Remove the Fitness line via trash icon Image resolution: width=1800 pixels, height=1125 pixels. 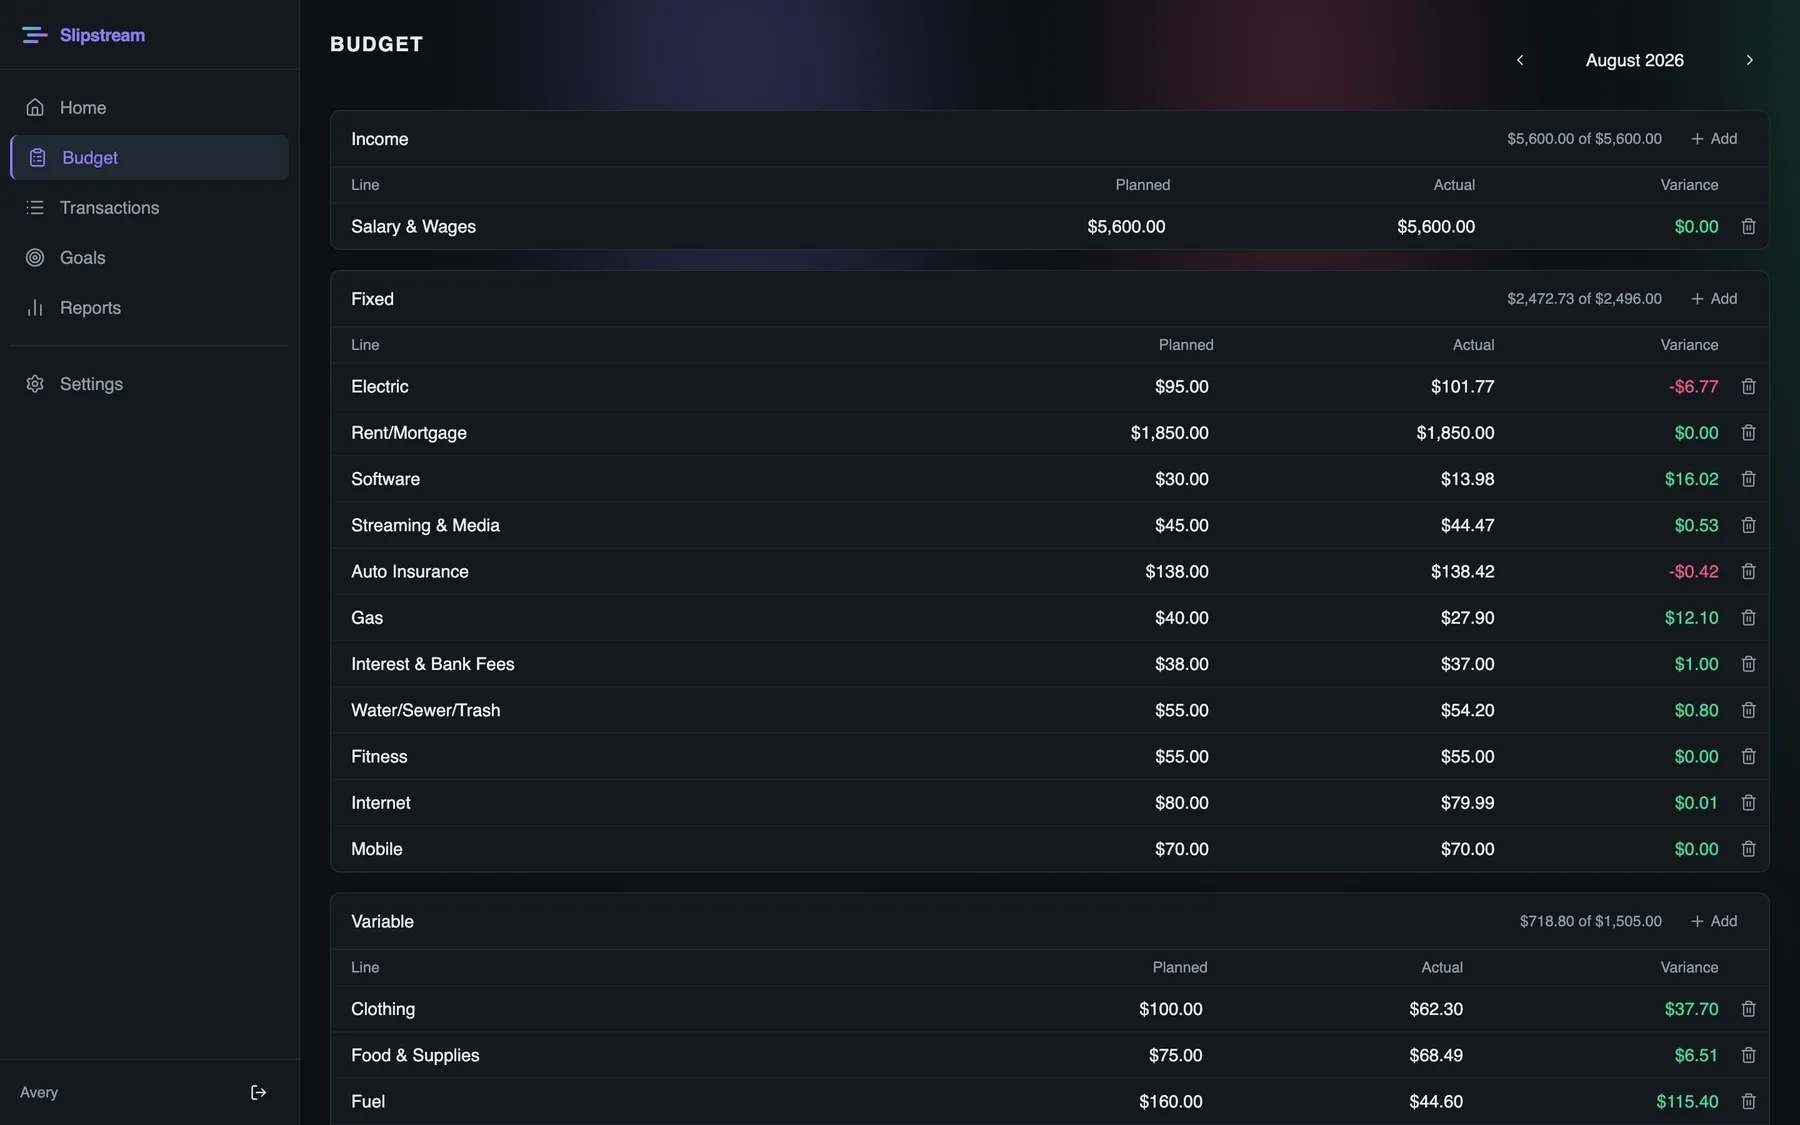[1748, 757]
